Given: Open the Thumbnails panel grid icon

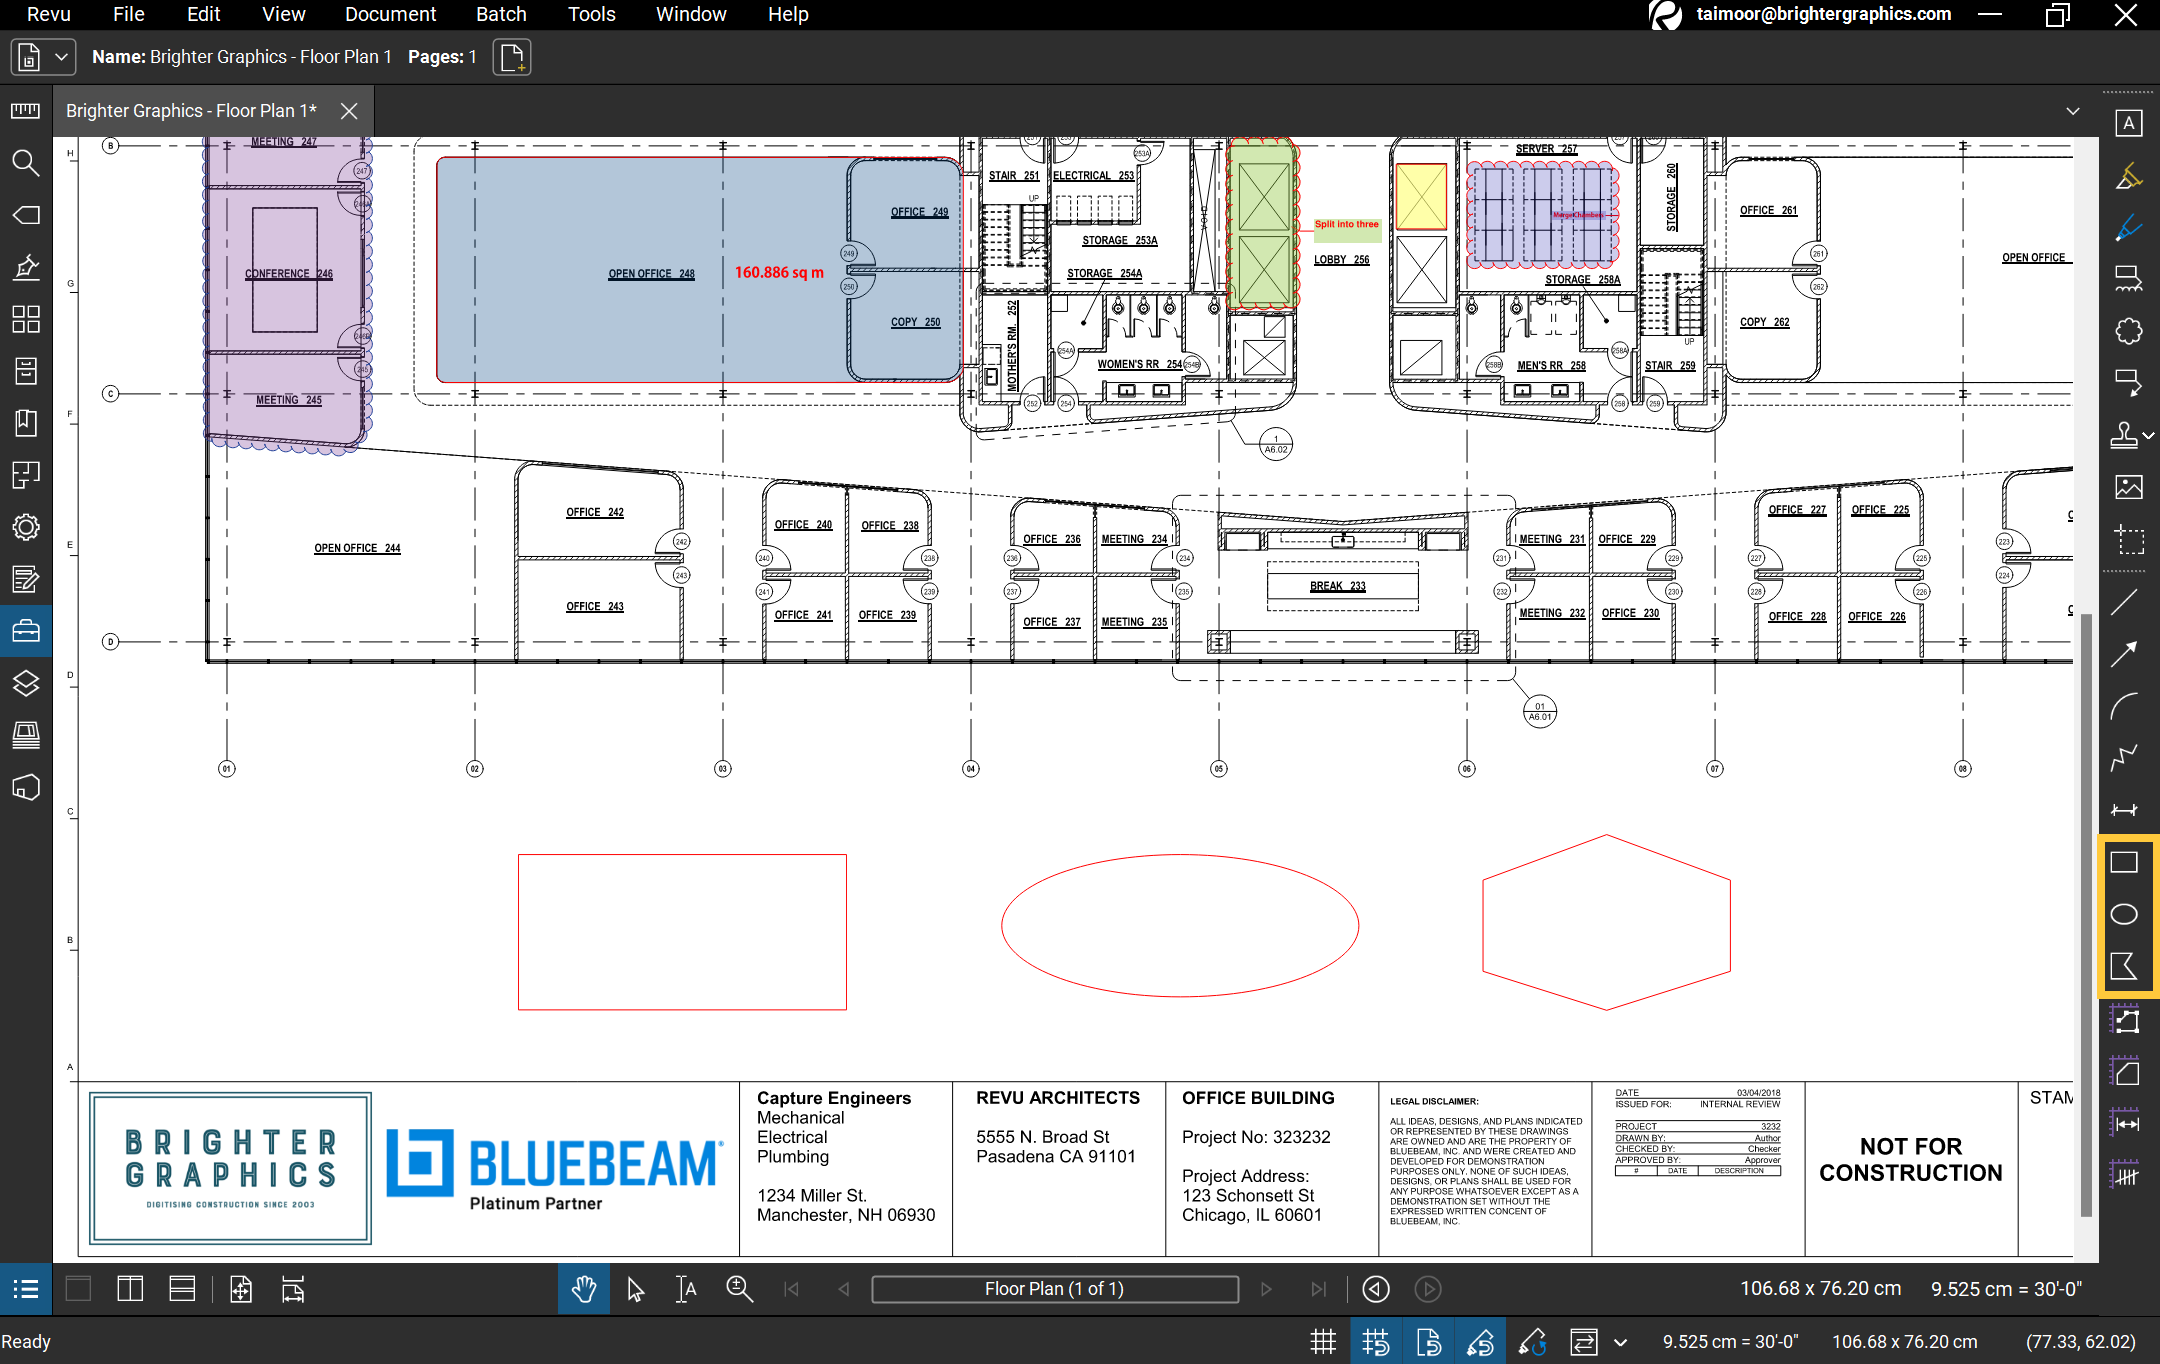Looking at the screenshot, I should point(26,319).
